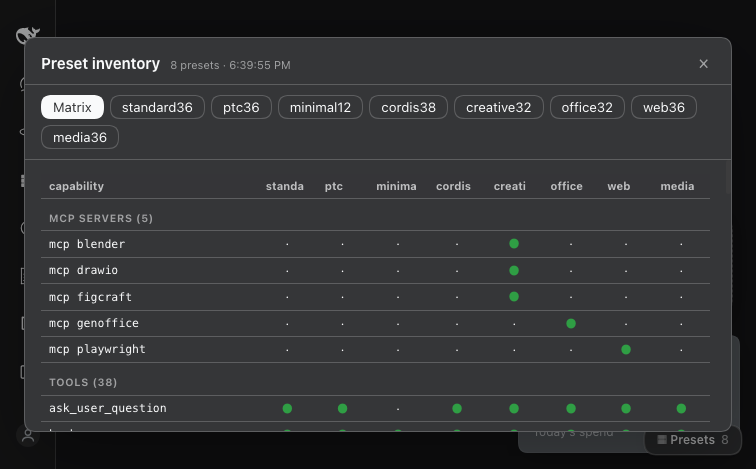Click ask_user_question green dot under creati

tap(514, 409)
